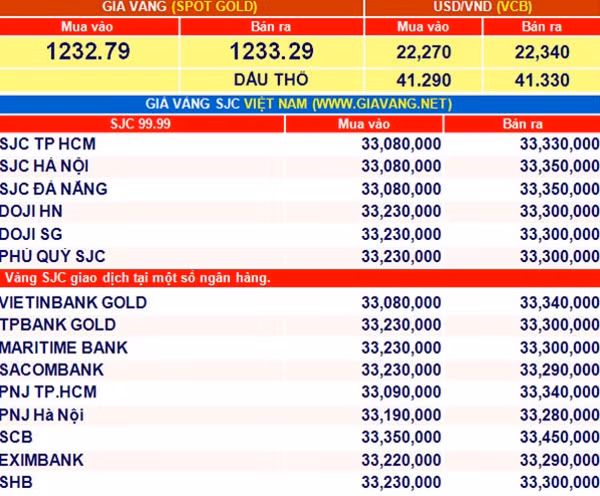Click the SJC 99.99 column header
Viewport: 600px width, 496px height.
(141, 124)
